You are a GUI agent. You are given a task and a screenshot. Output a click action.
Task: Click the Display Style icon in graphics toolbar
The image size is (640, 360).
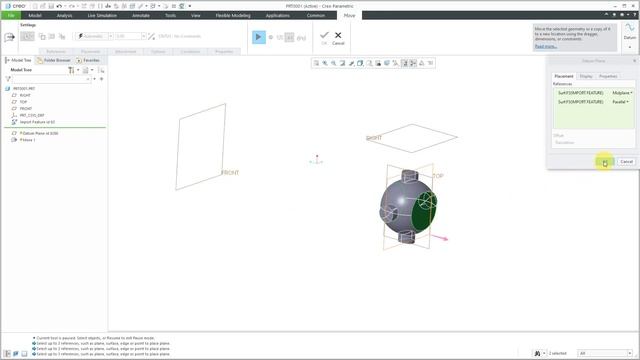tap(360, 63)
